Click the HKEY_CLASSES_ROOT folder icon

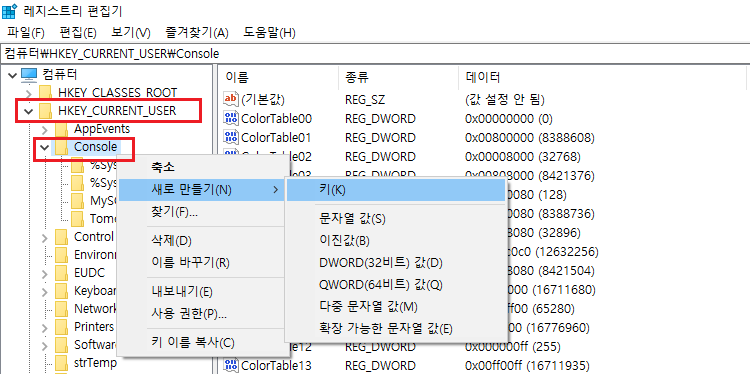point(45,93)
